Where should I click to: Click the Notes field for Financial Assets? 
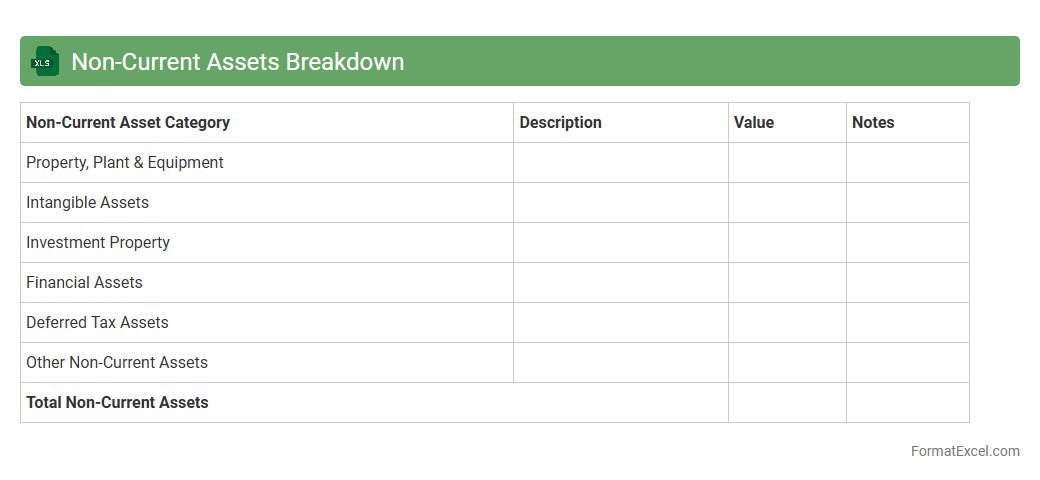click(907, 282)
